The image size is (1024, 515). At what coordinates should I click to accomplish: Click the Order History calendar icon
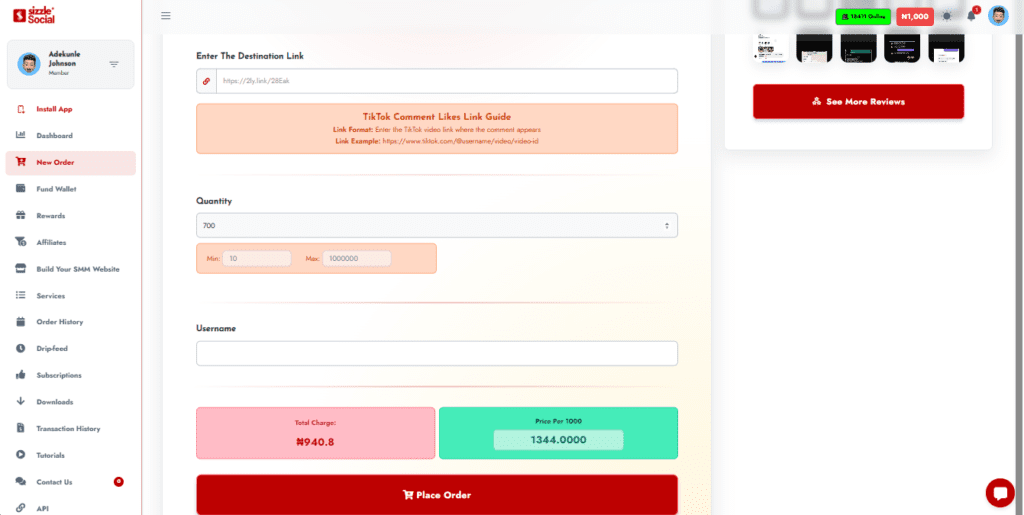click(21, 322)
